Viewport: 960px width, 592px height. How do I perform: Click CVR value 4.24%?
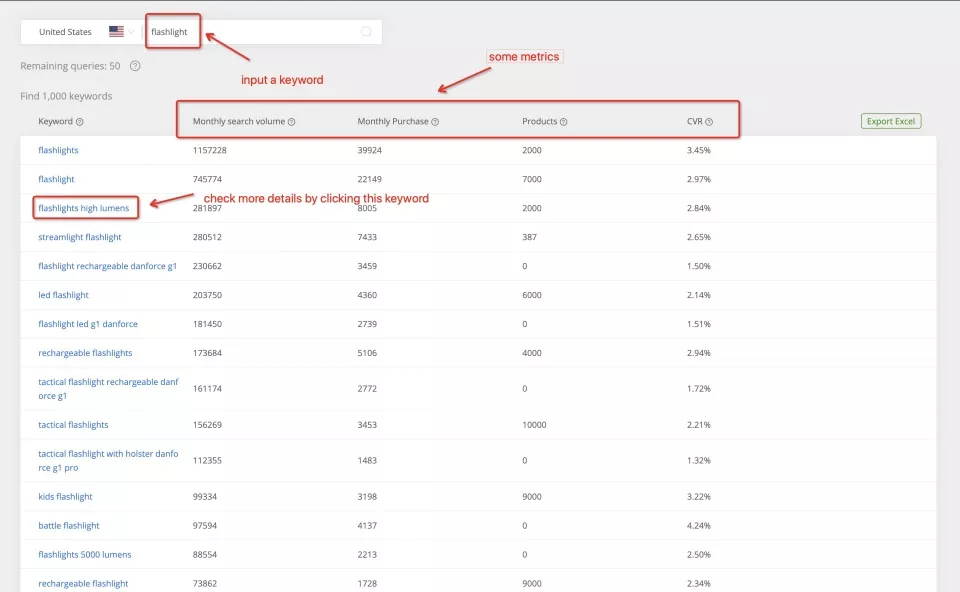tap(699, 525)
